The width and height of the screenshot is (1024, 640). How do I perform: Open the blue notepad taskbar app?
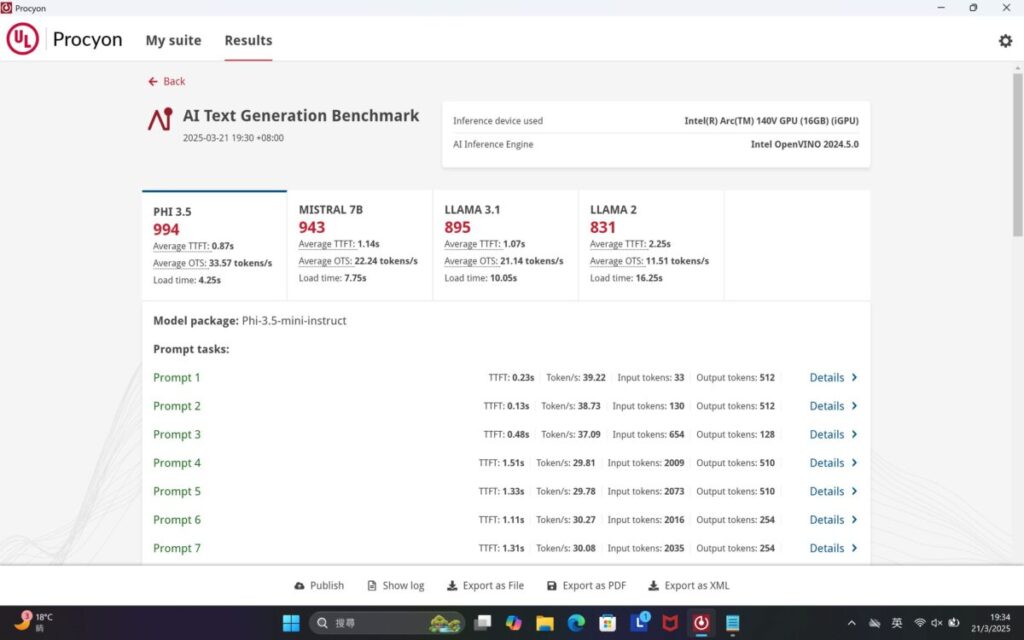733,623
